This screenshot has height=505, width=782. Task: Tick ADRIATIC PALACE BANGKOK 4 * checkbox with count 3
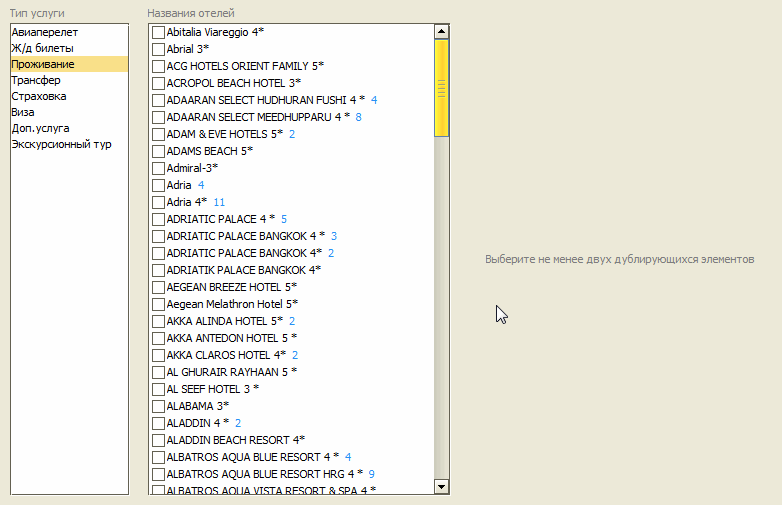click(x=158, y=236)
